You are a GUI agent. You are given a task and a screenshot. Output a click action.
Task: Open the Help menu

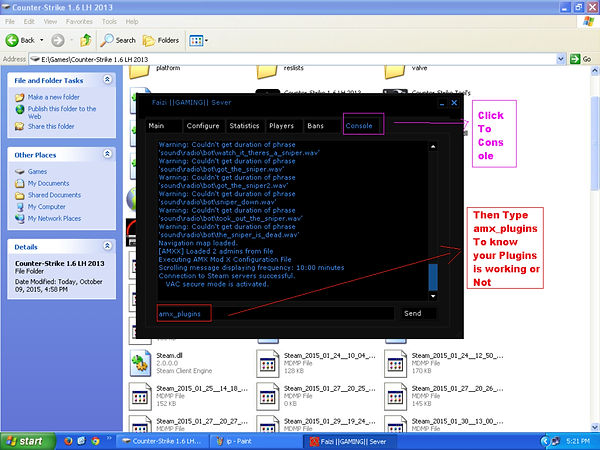click(x=132, y=21)
